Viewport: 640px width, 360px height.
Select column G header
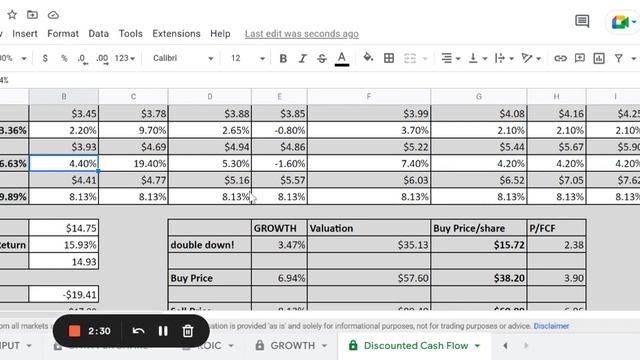pos(479,97)
